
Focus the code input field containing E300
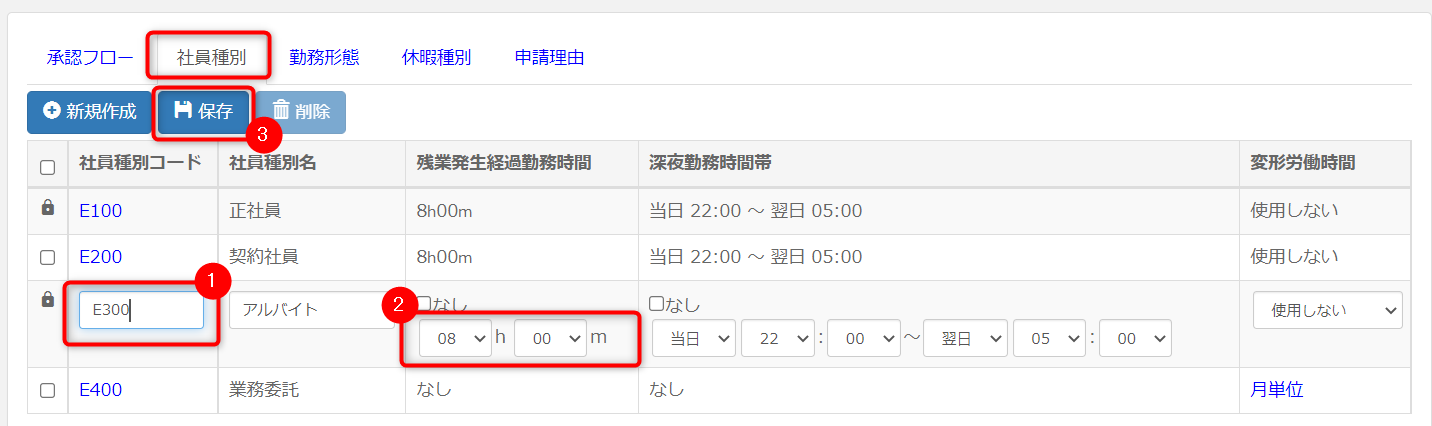141,310
